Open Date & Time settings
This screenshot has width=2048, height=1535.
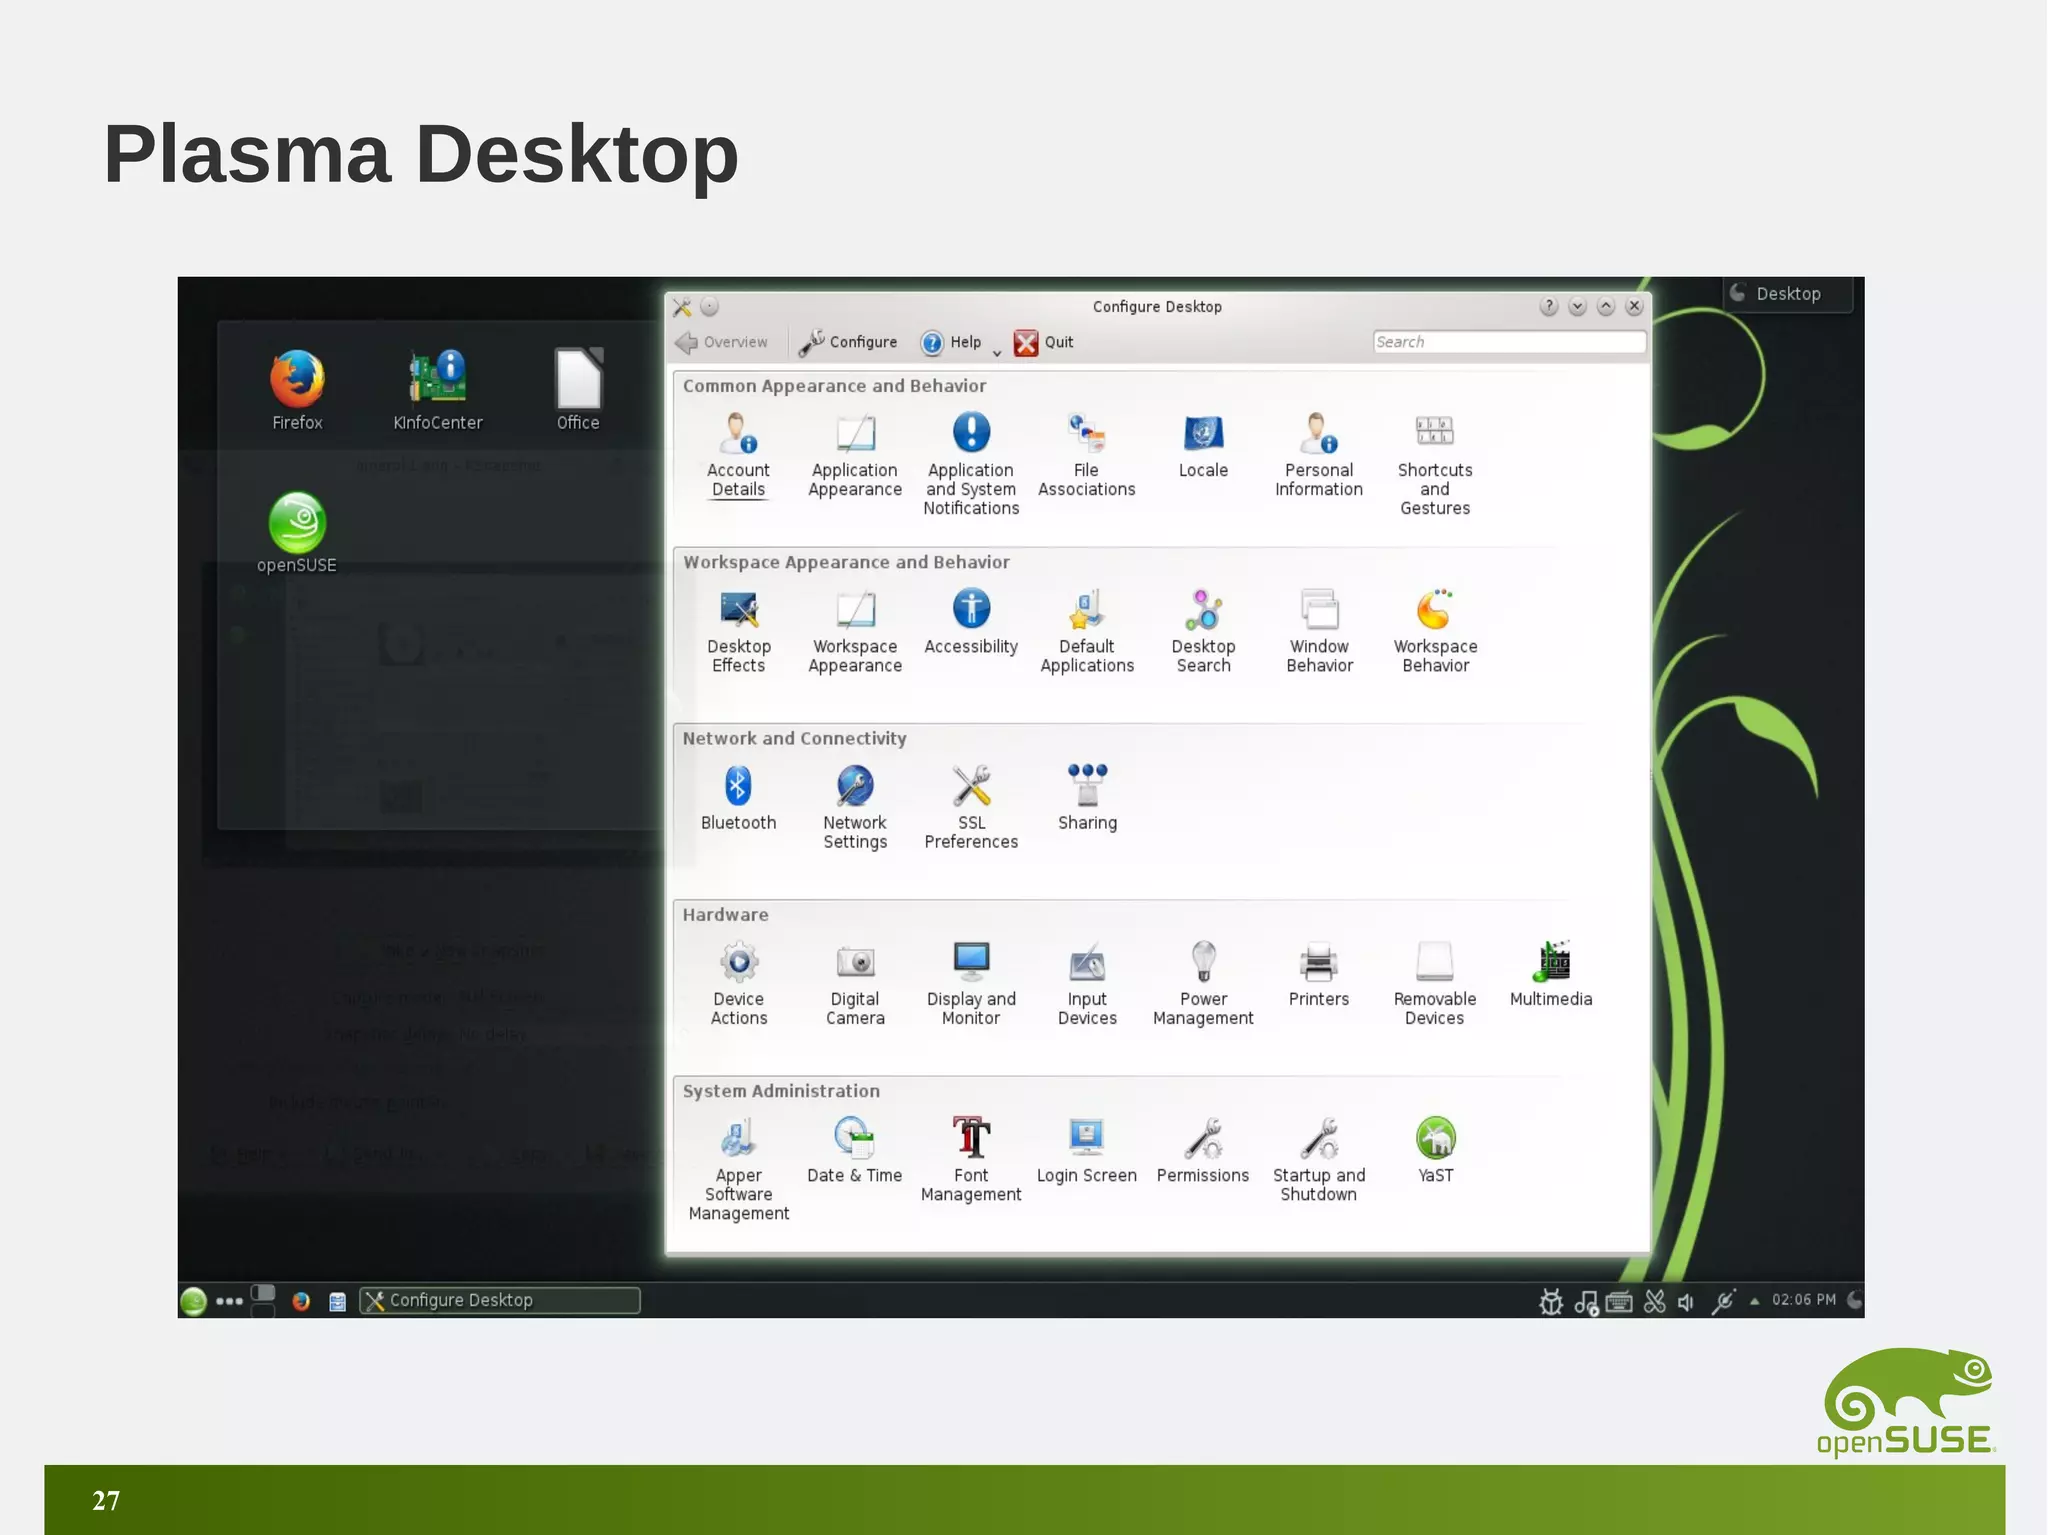click(855, 1150)
